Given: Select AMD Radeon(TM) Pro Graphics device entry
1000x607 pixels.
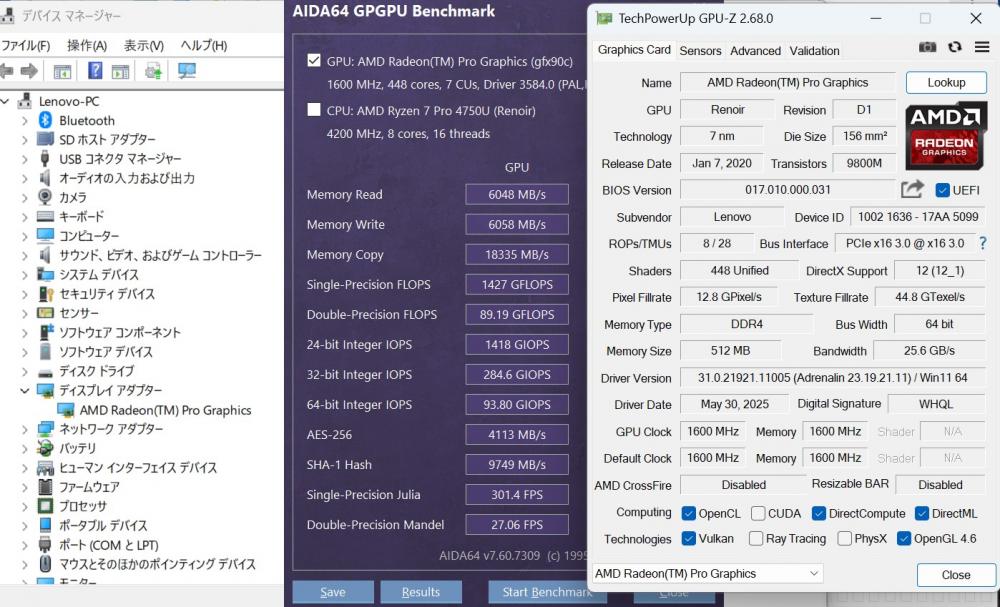Looking at the screenshot, I should [x=165, y=410].
